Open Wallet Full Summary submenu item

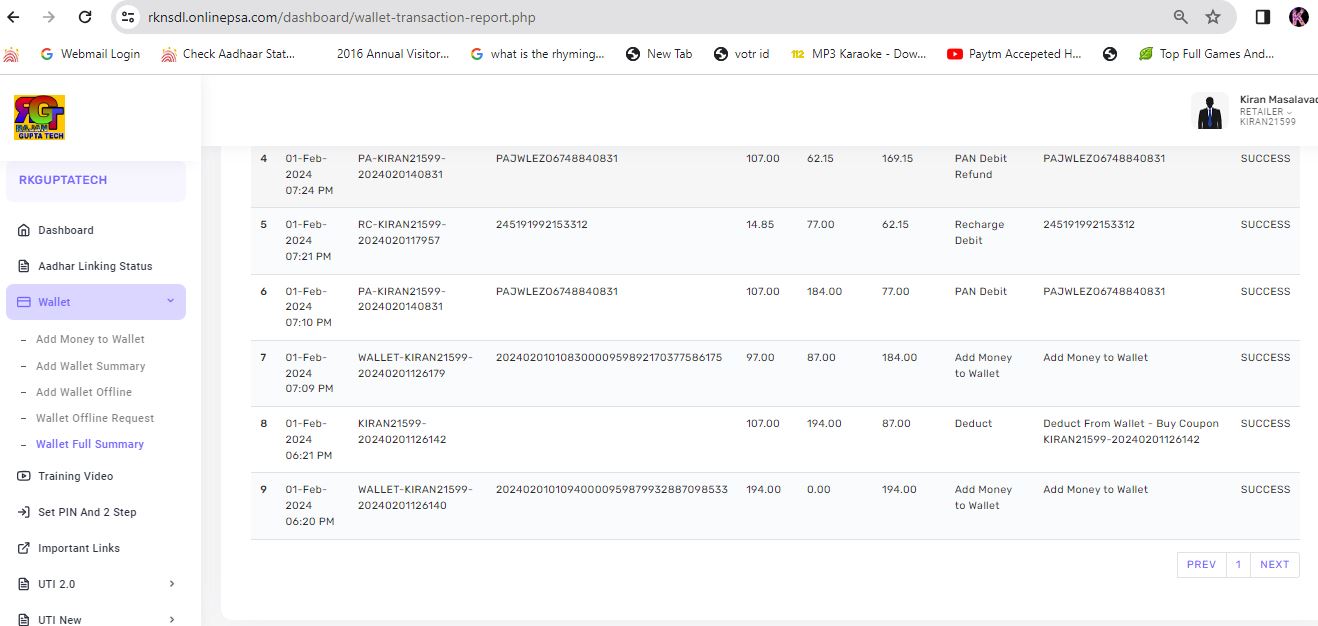tap(90, 444)
